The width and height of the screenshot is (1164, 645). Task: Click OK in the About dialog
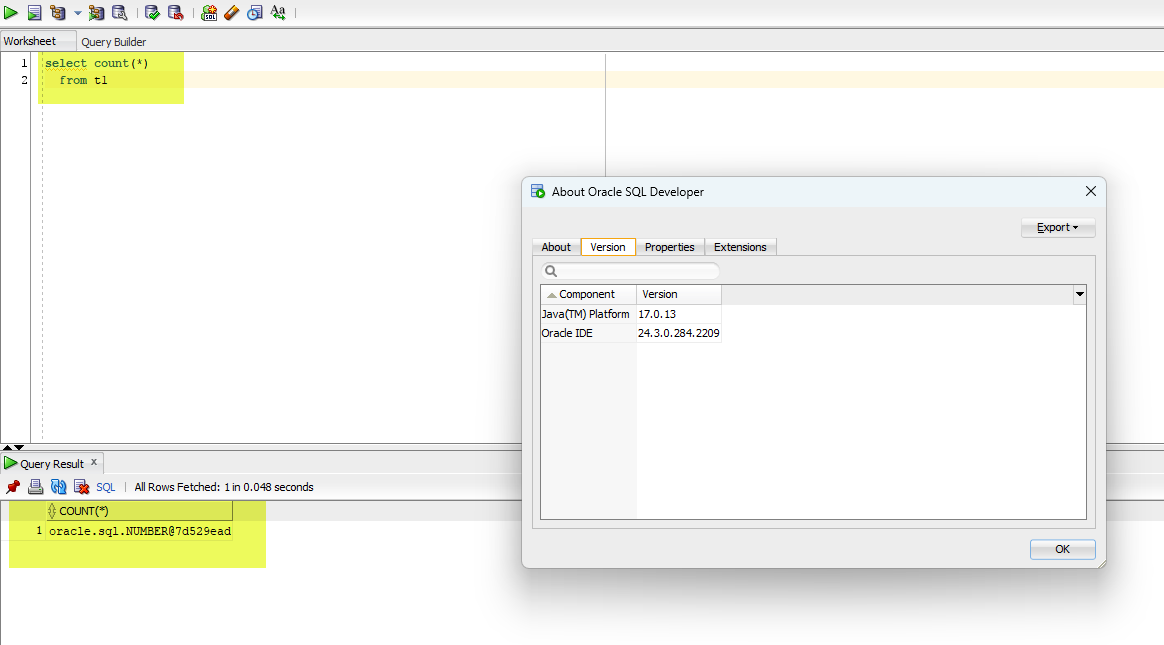coord(1062,549)
